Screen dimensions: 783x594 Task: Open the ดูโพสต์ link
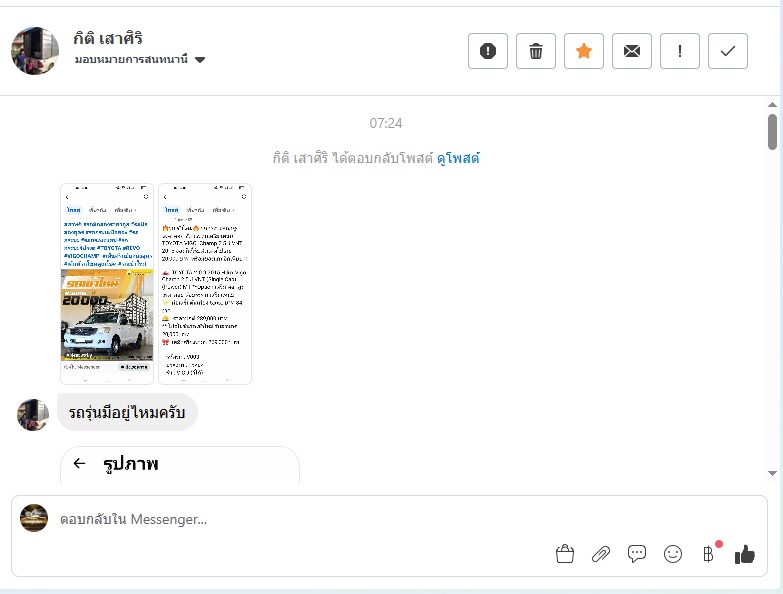(458, 158)
